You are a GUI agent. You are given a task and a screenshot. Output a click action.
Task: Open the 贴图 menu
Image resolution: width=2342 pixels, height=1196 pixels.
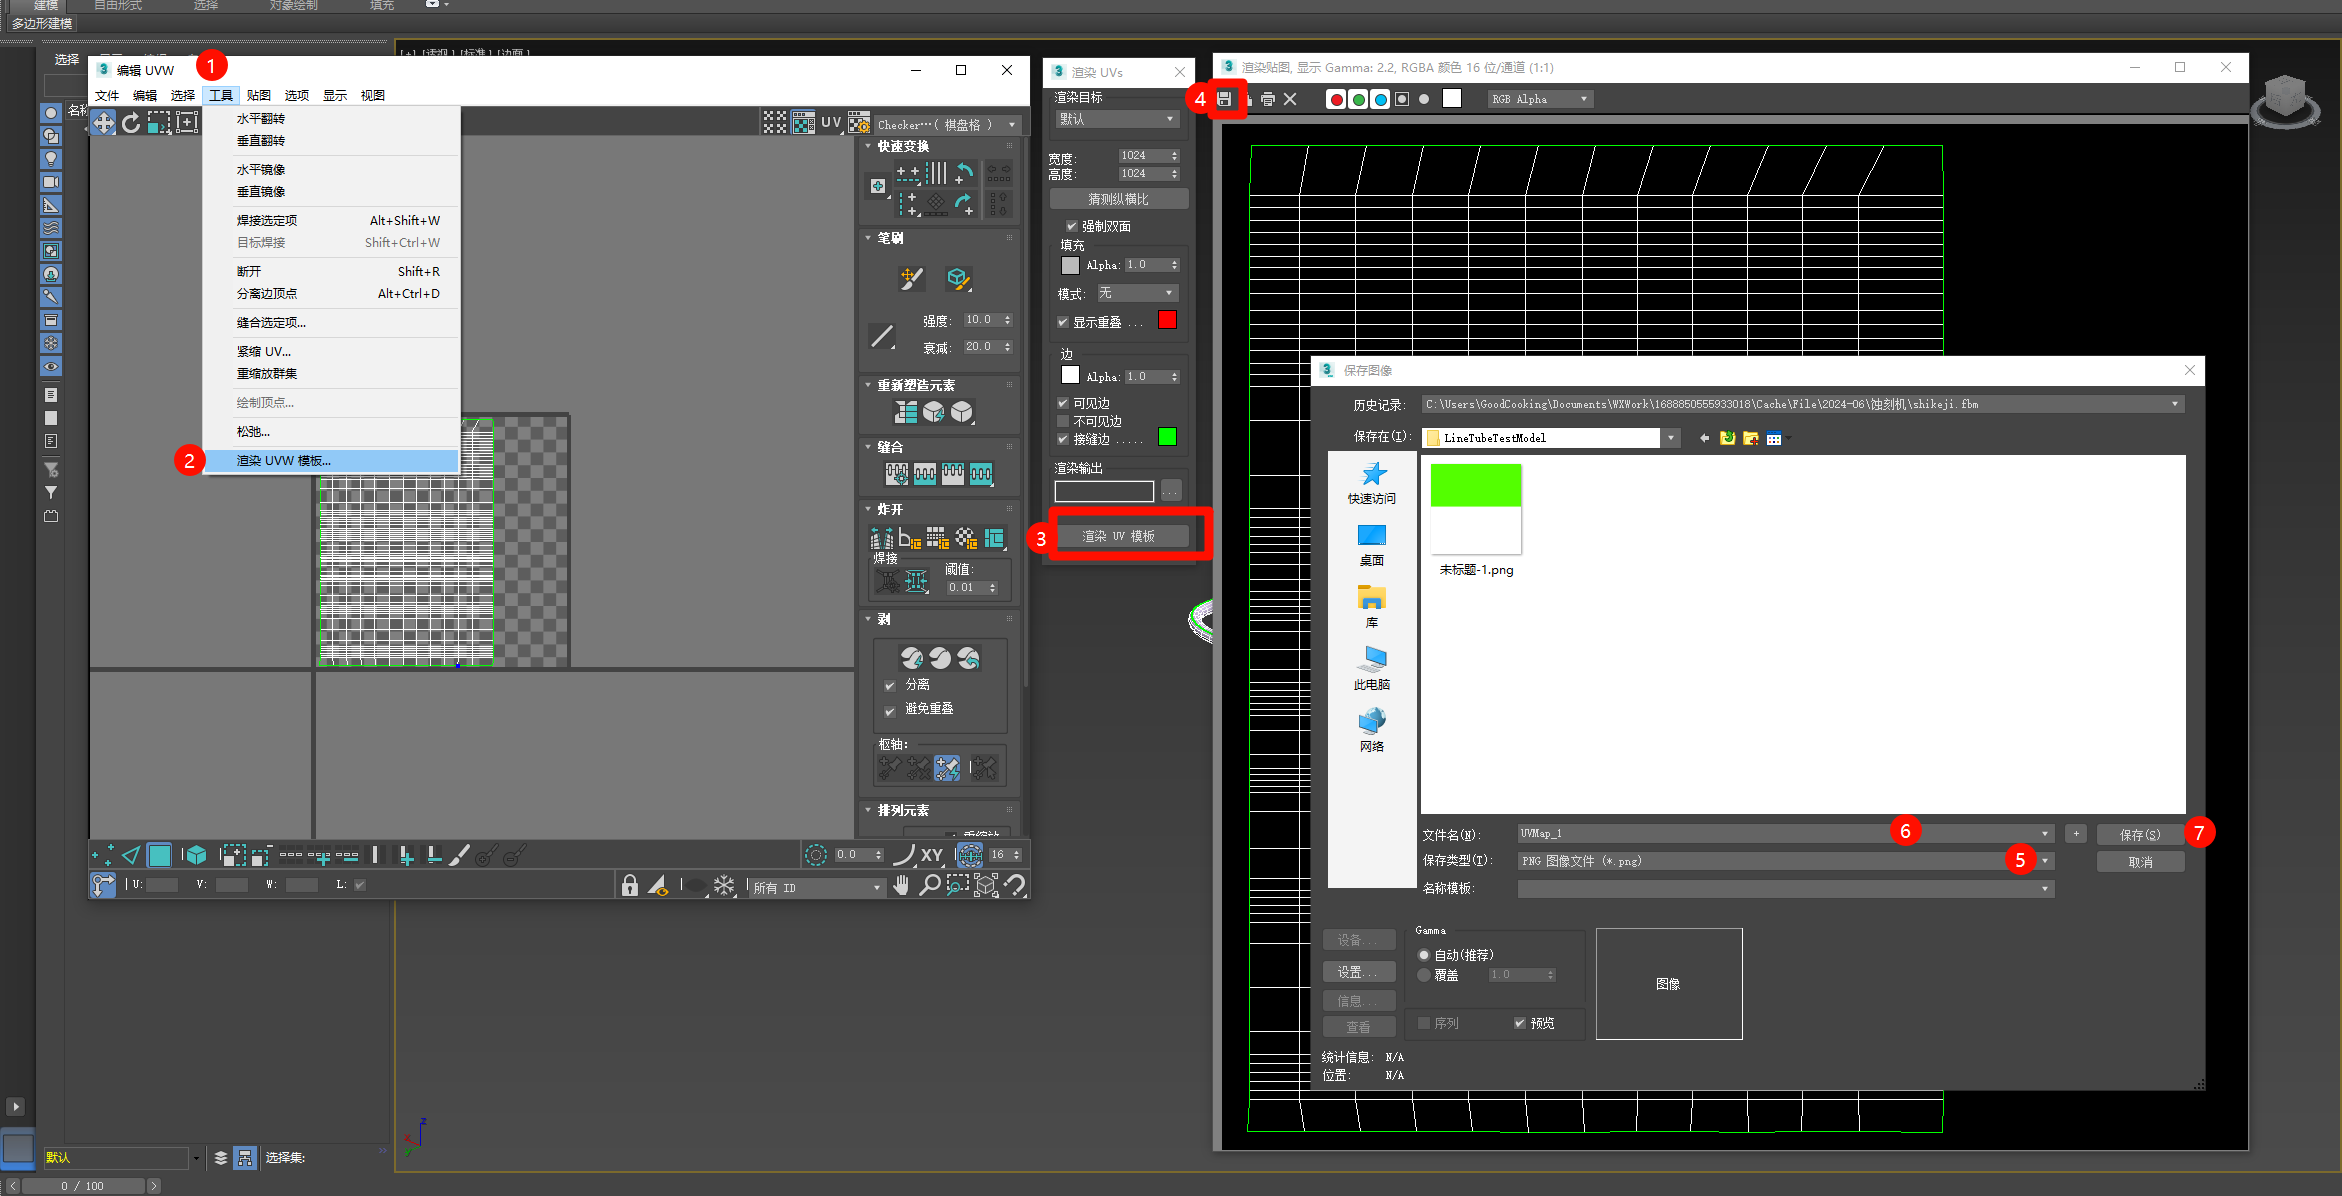point(258,95)
